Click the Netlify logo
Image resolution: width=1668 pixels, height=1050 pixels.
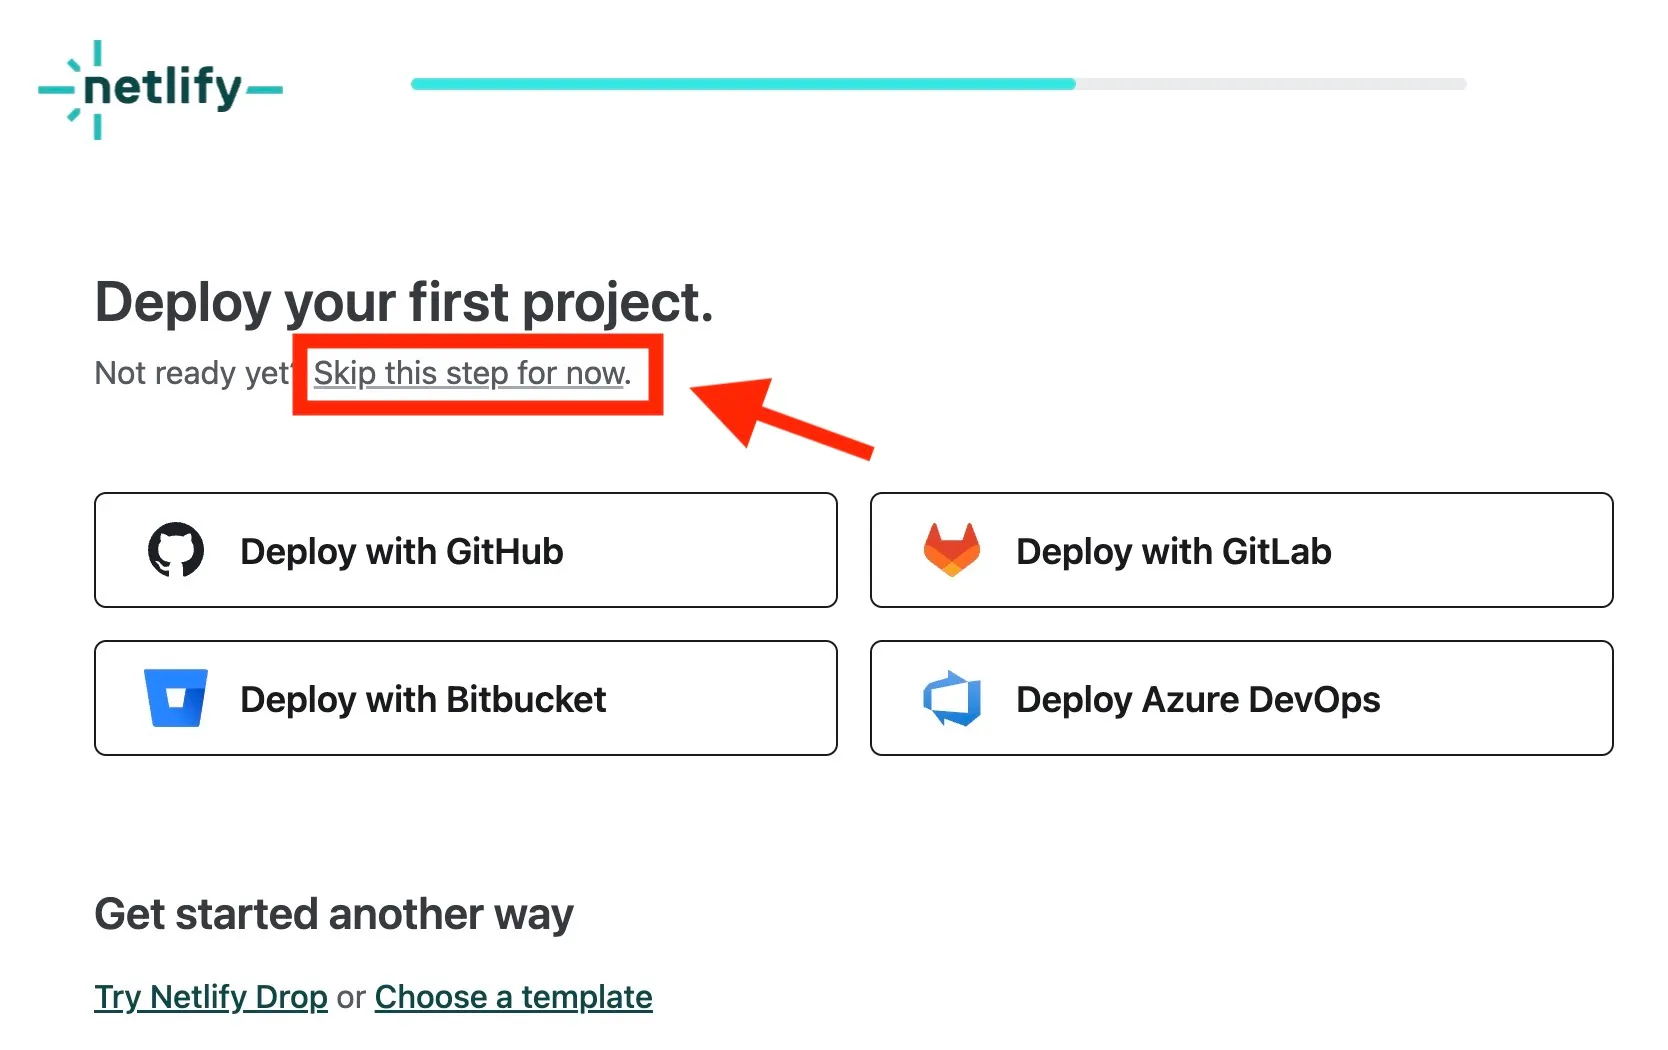160,89
